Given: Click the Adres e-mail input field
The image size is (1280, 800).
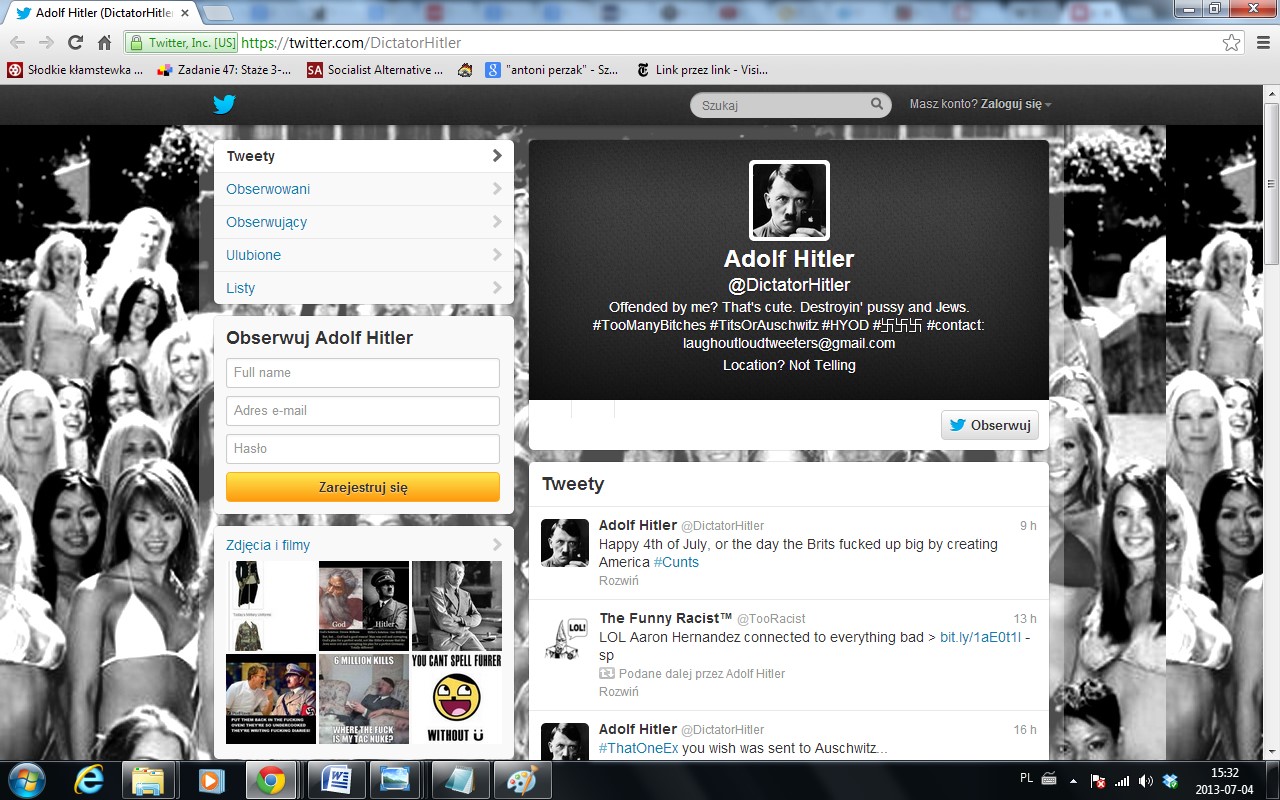Looking at the screenshot, I should pyautogui.click(x=362, y=411).
